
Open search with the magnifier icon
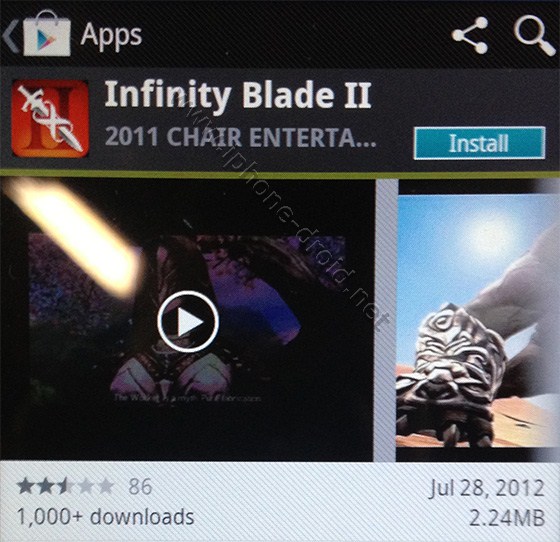pyautogui.click(x=534, y=35)
